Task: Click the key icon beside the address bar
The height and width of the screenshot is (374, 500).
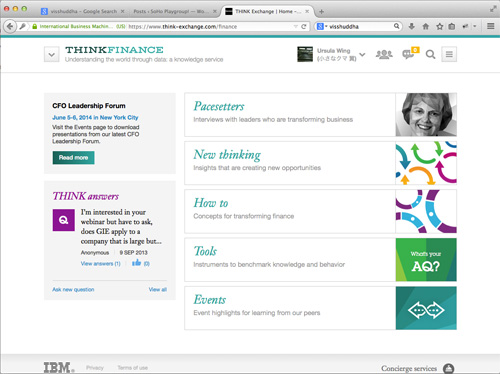Action: point(23,26)
